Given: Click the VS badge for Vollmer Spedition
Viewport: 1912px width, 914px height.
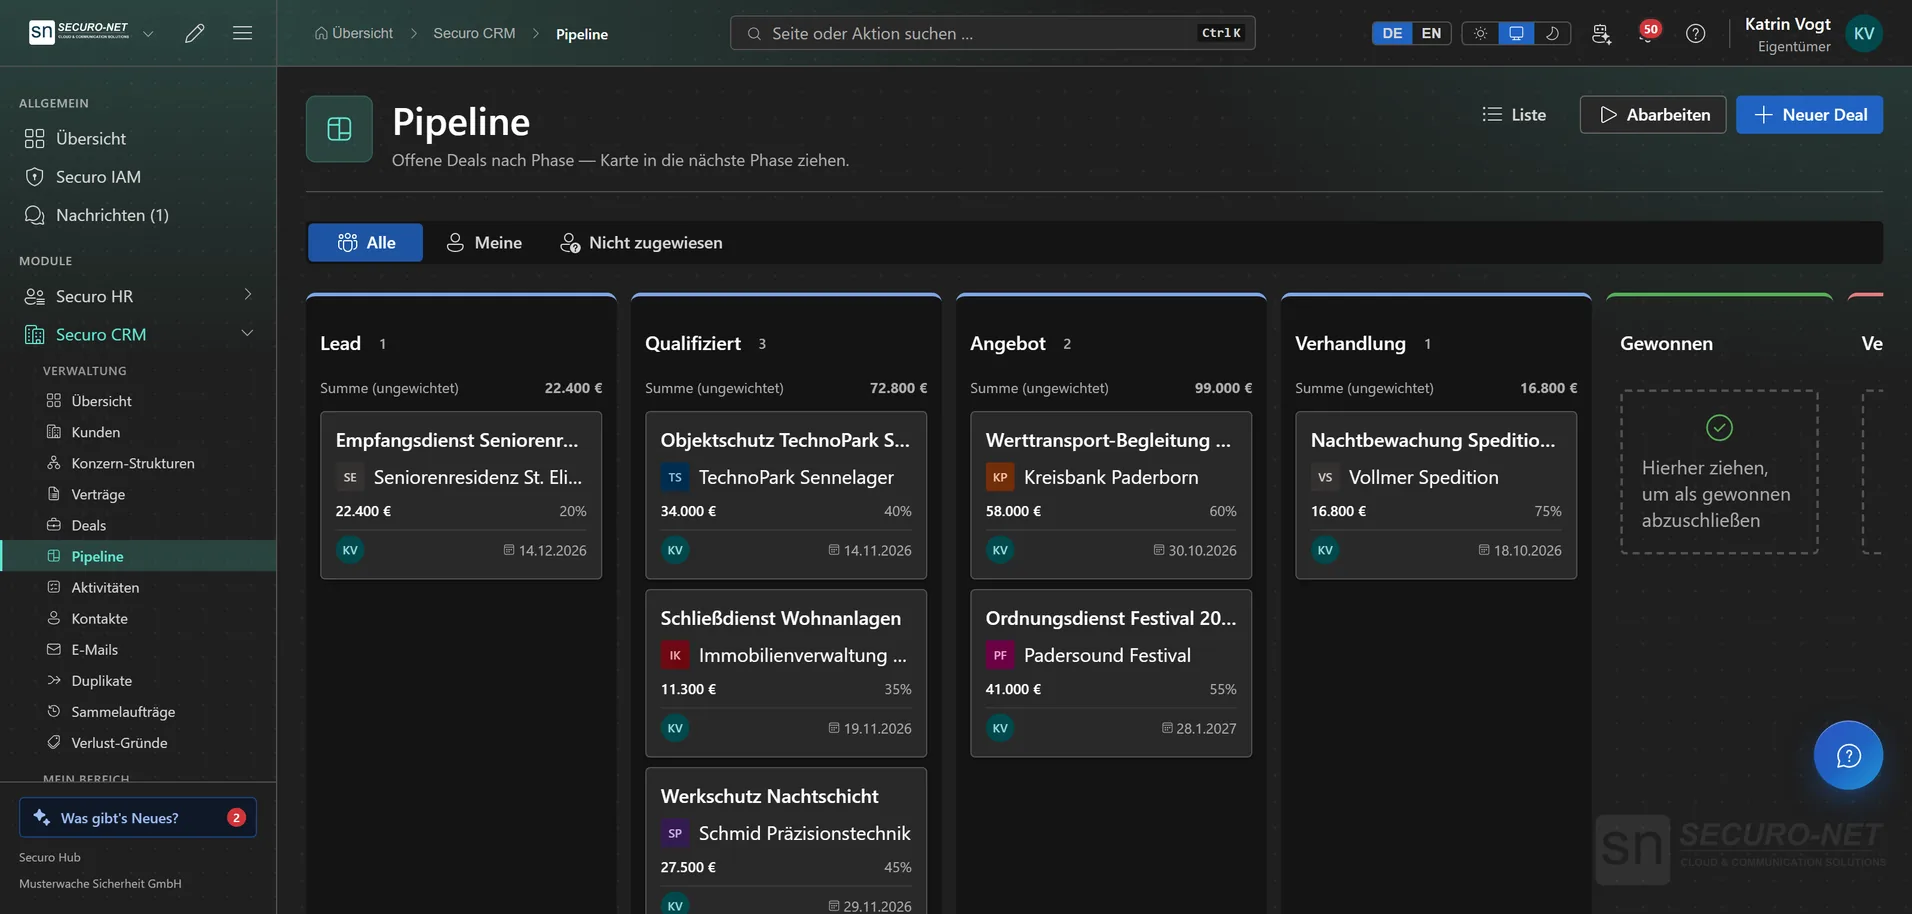Looking at the screenshot, I should coord(1325,477).
